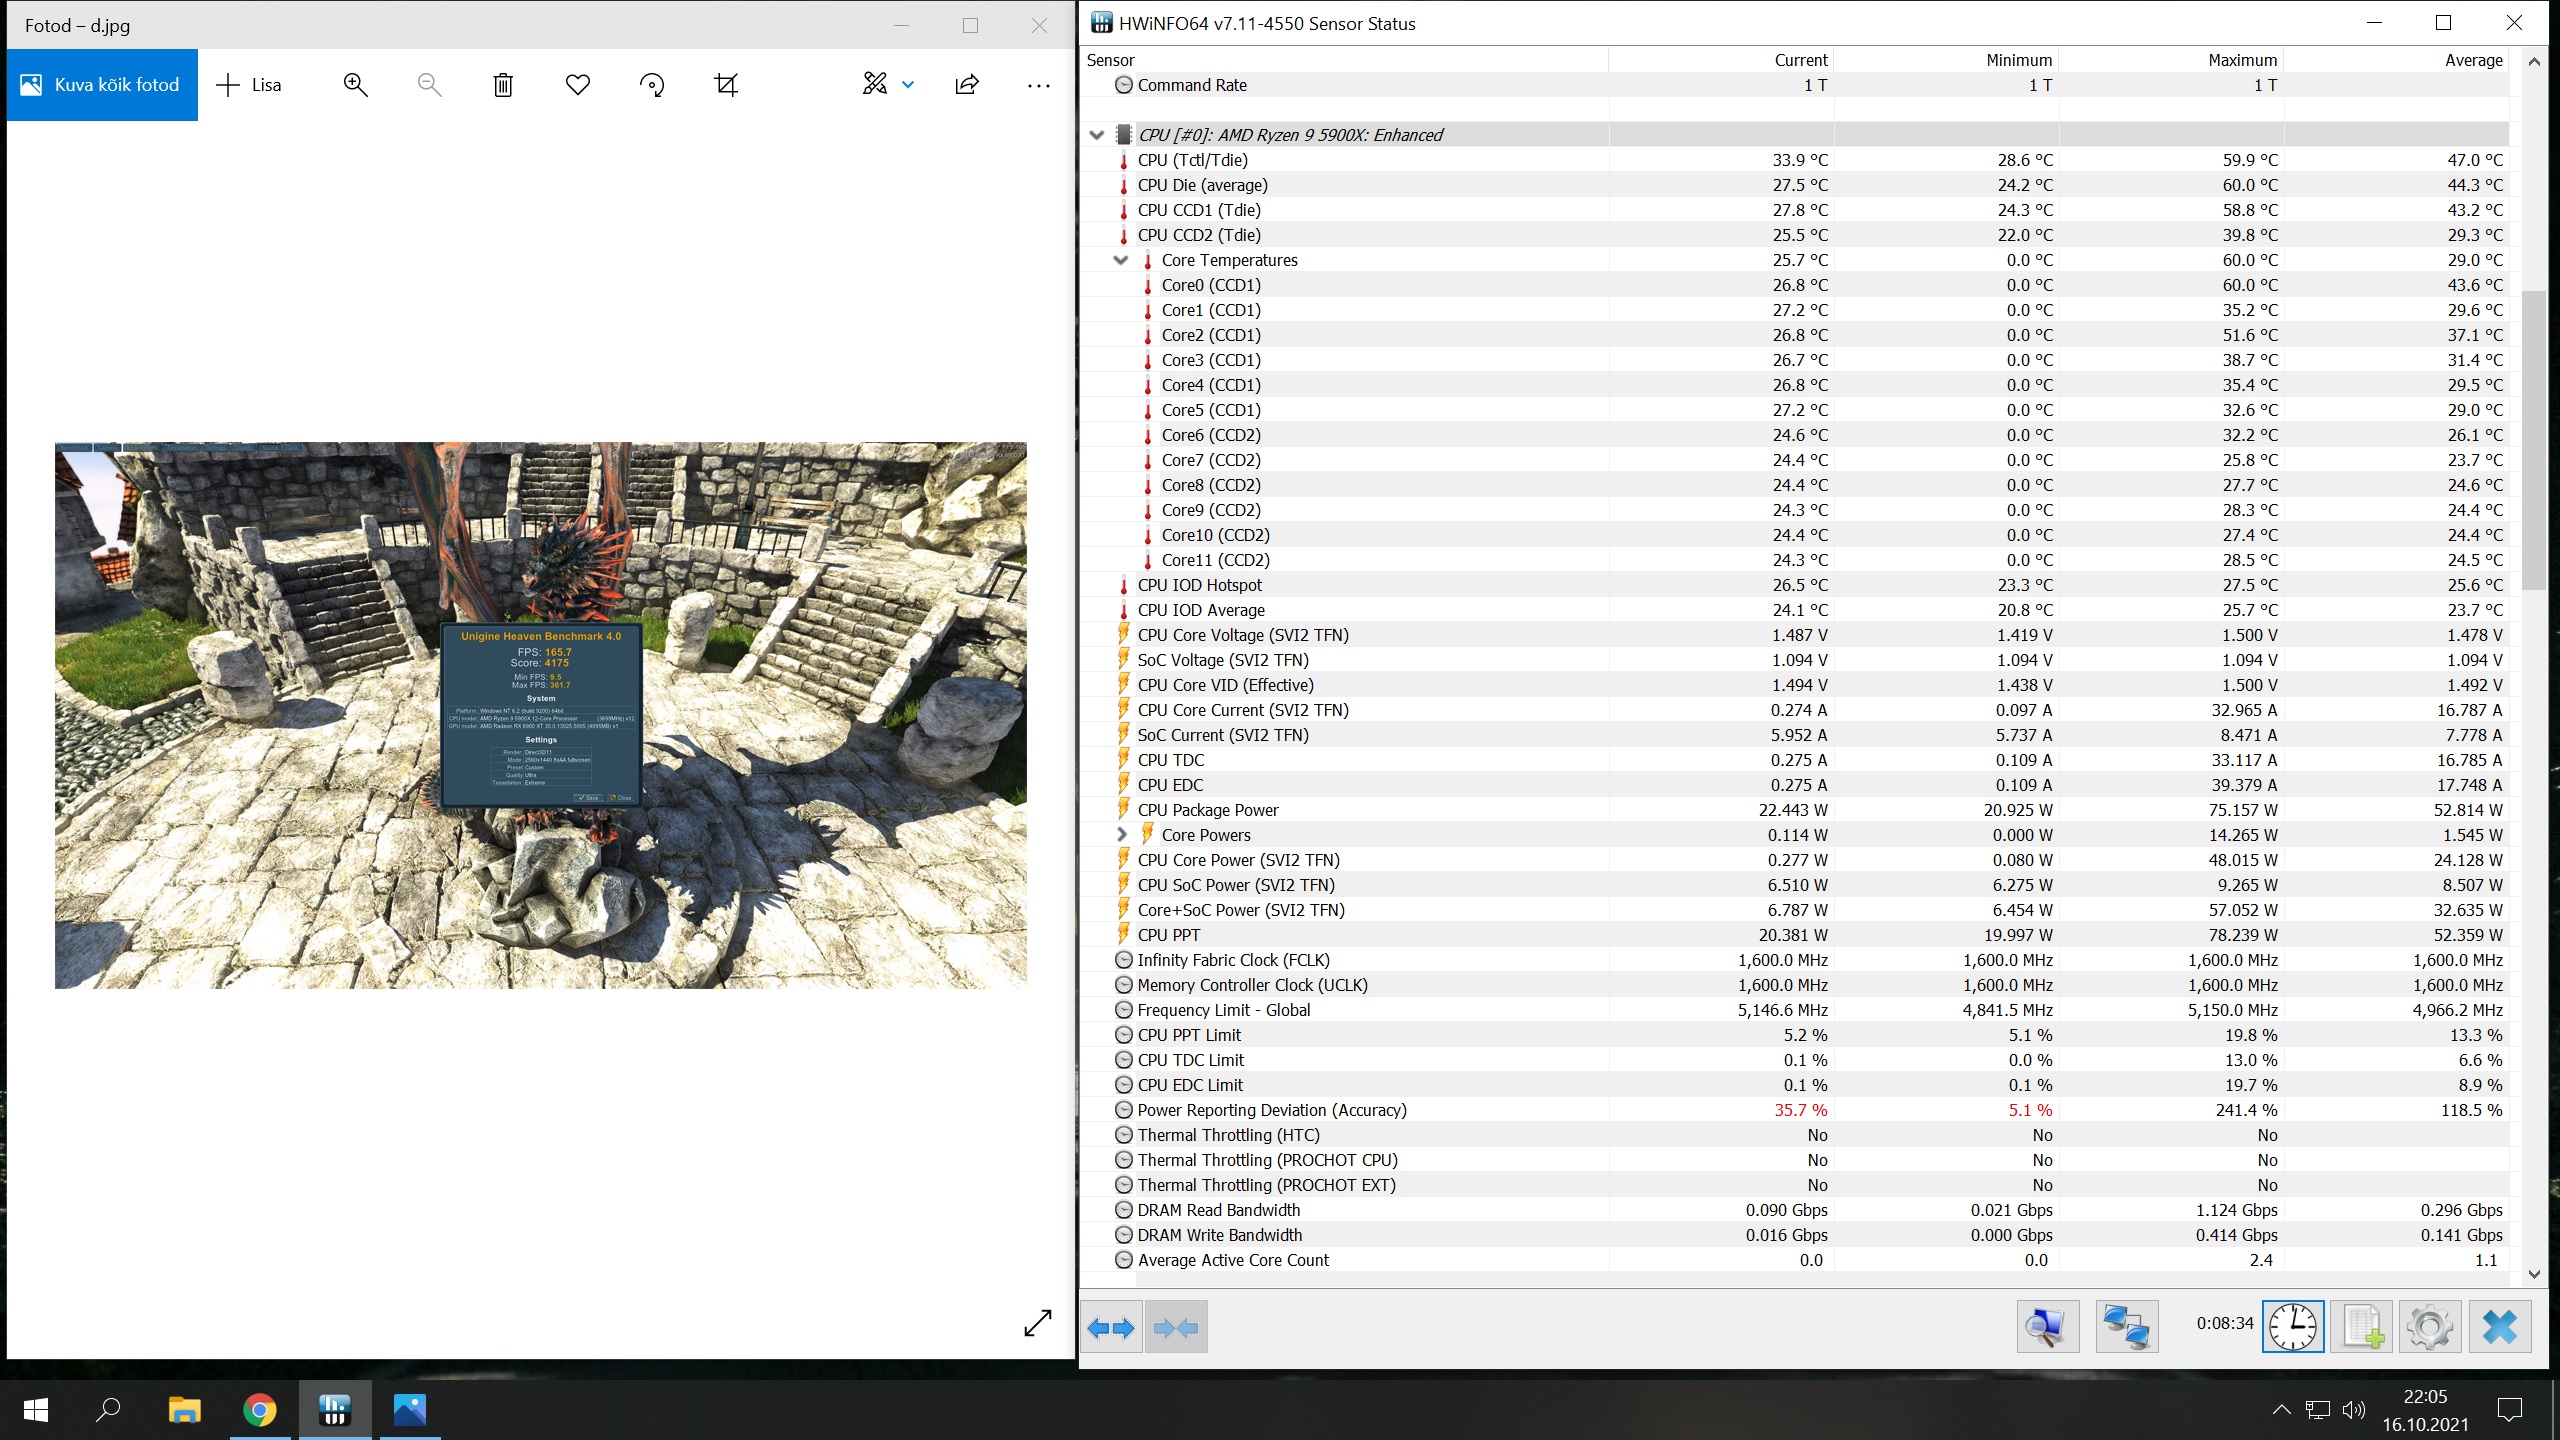Open HWiNFO sensor search/monitor icon
2560x1440 pixels.
pyautogui.click(x=2047, y=1328)
